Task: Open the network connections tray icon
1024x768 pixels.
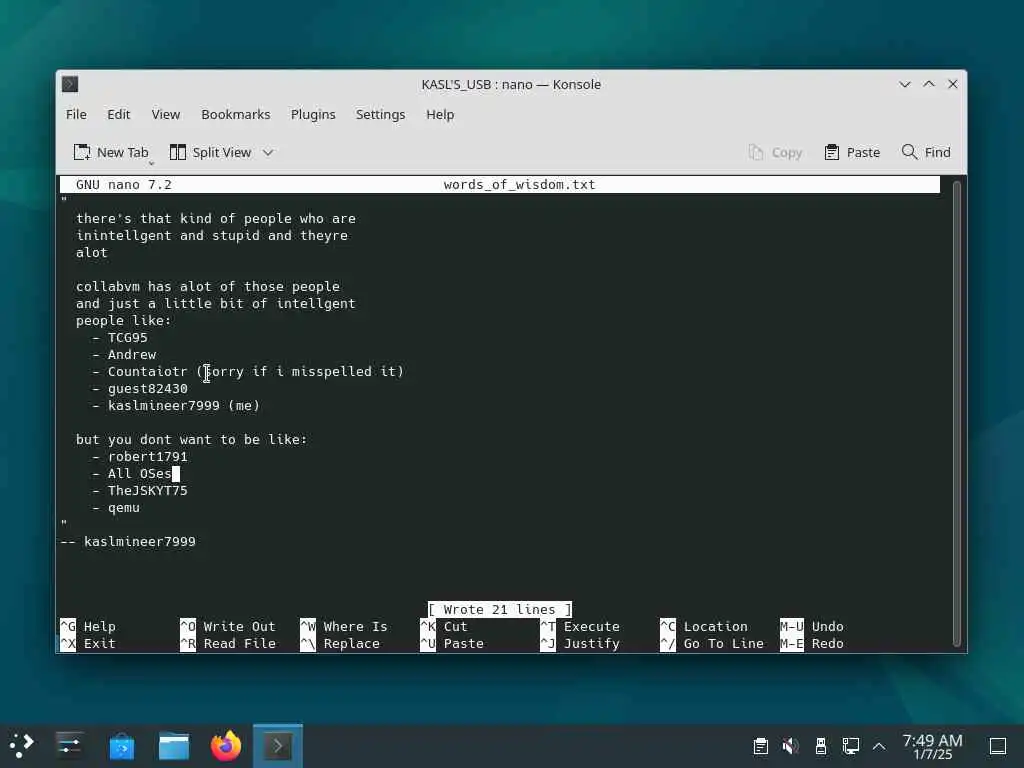Action: click(x=850, y=746)
